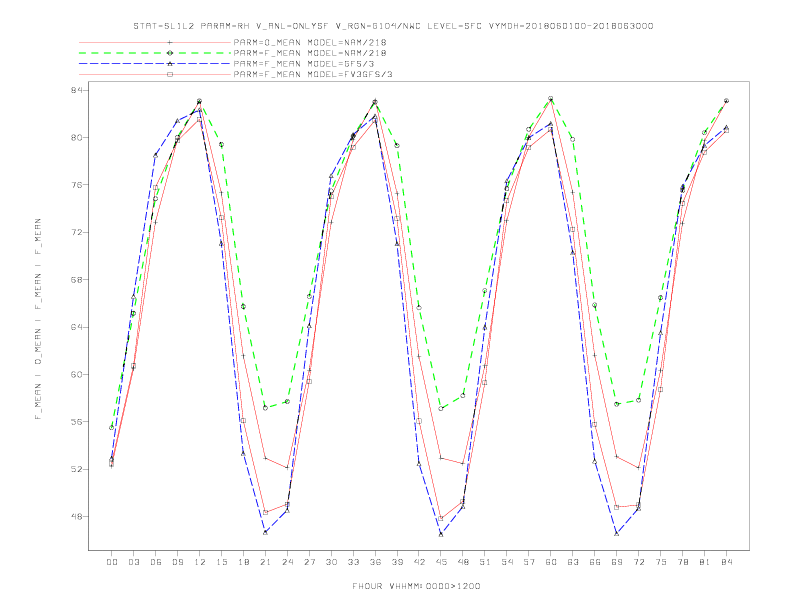
Task: Click x-axis forecast hour label 66
Action: [x=595, y=562]
